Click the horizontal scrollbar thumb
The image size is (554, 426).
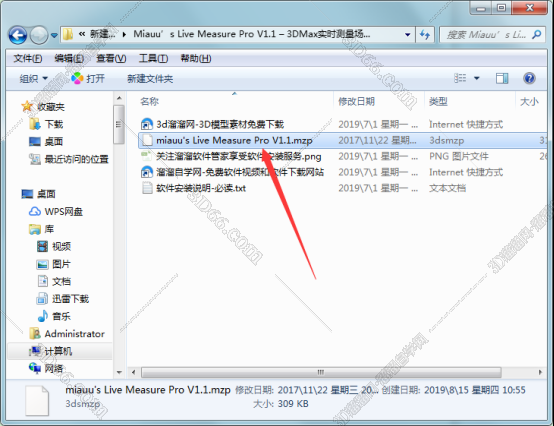tap(321, 372)
